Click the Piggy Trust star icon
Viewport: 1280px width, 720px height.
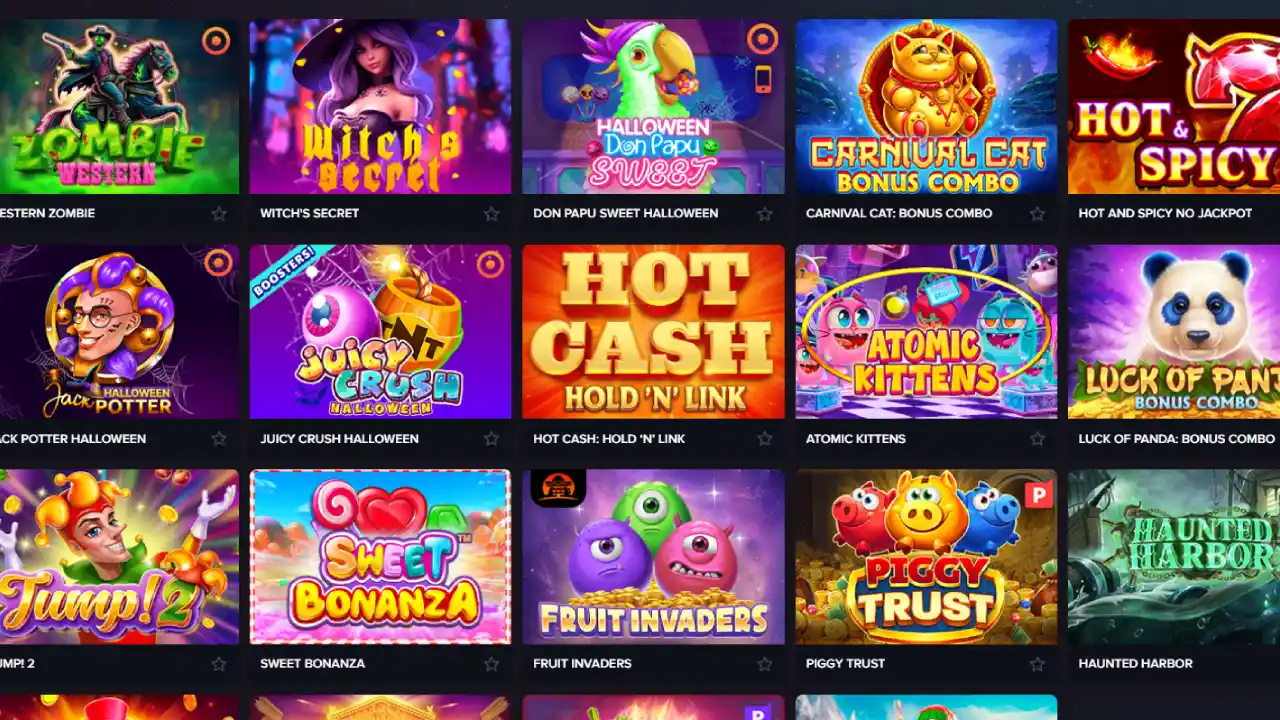pos(1037,663)
